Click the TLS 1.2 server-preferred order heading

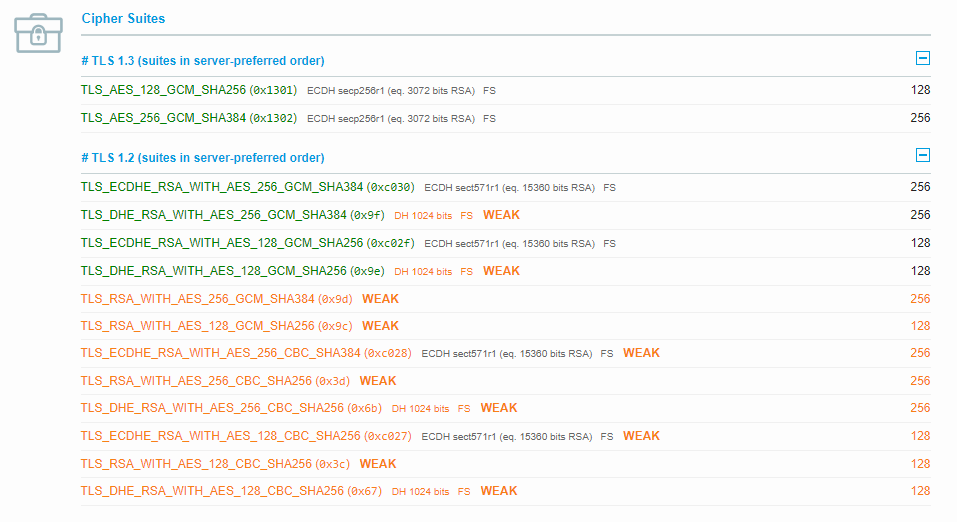click(203, 158)
